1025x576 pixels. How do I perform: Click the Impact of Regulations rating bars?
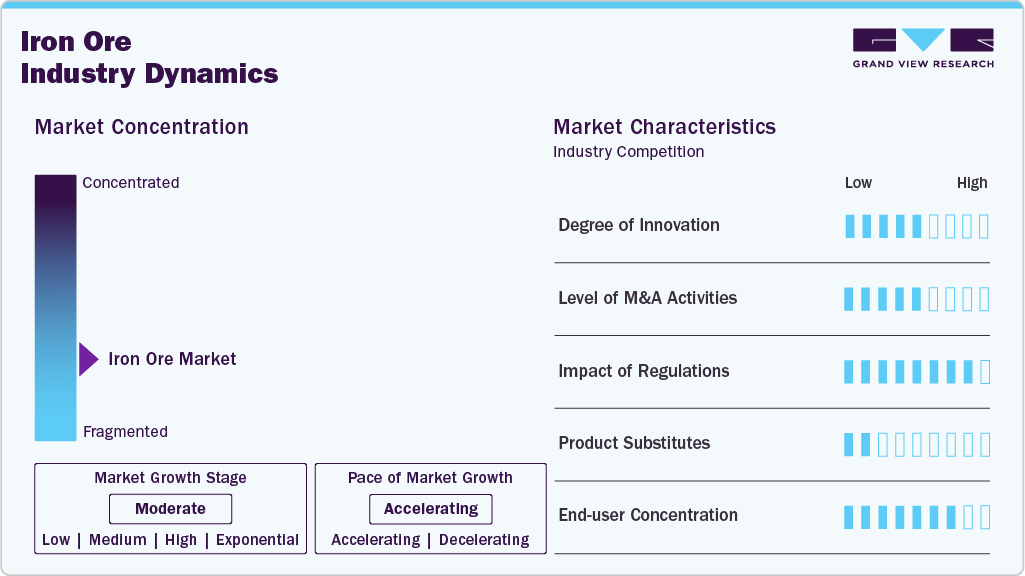click(916, 372)
